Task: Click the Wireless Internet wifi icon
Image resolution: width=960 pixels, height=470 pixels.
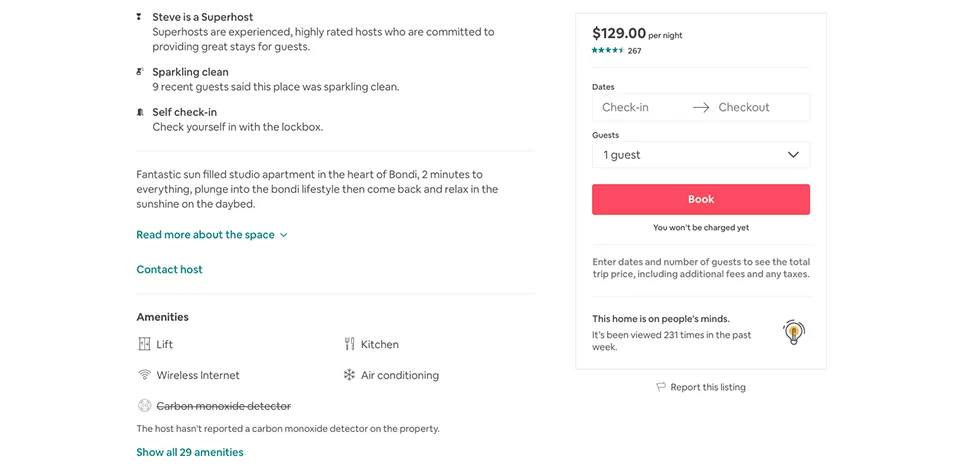Action: point(144,375)
